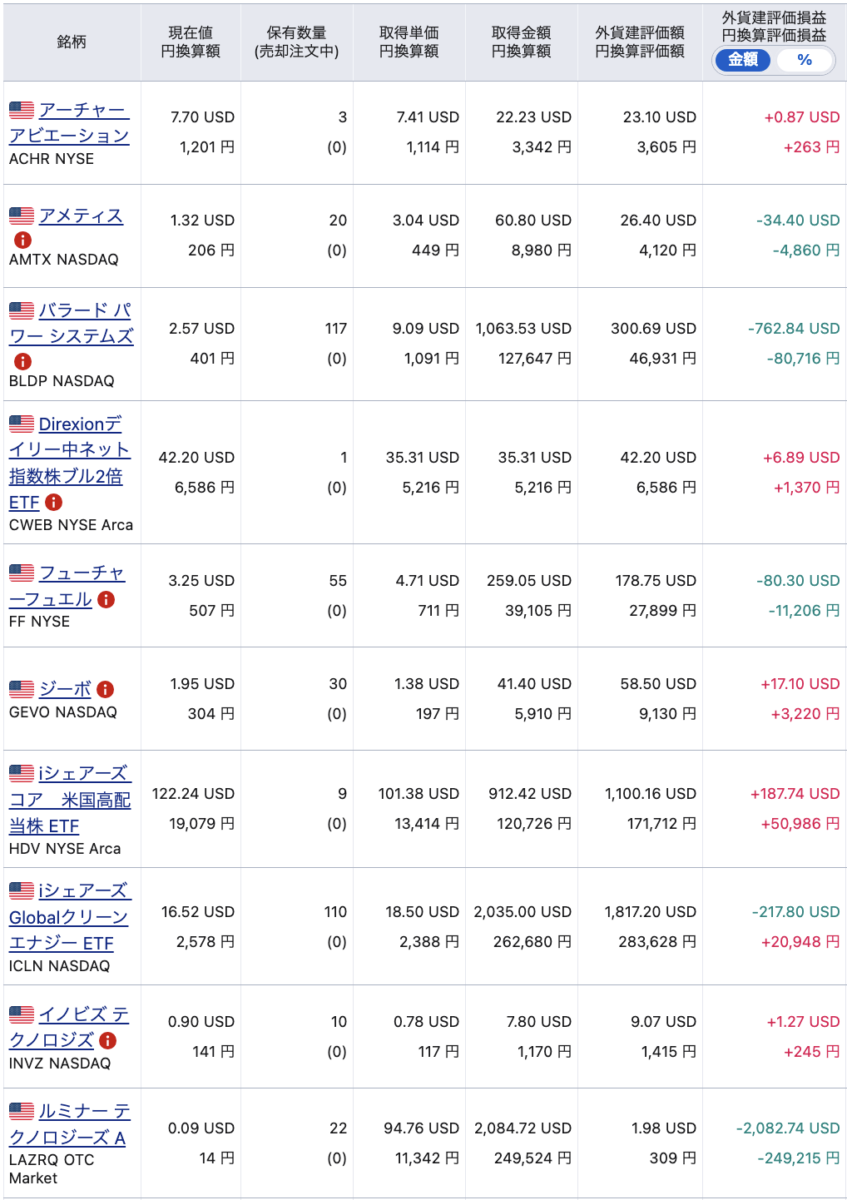Click the US flag beside ルミナー テクノロジーズ A
The width and height of the screenshot is (847, 1200).
click(x=22, y=1111)
